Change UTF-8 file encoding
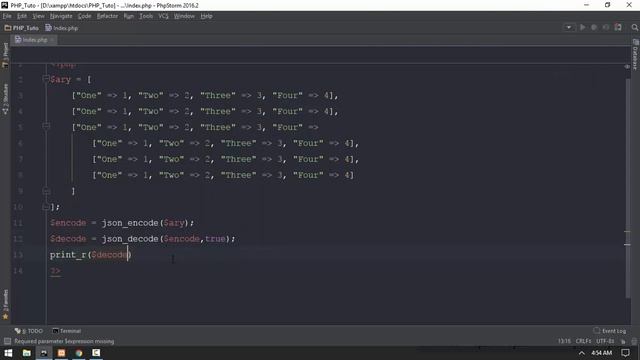 605,341
